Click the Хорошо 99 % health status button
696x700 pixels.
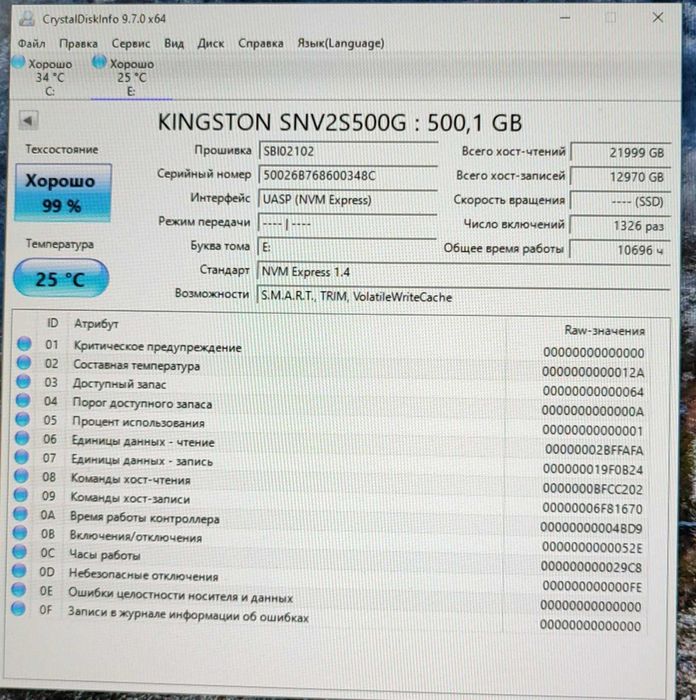(63, 193)
